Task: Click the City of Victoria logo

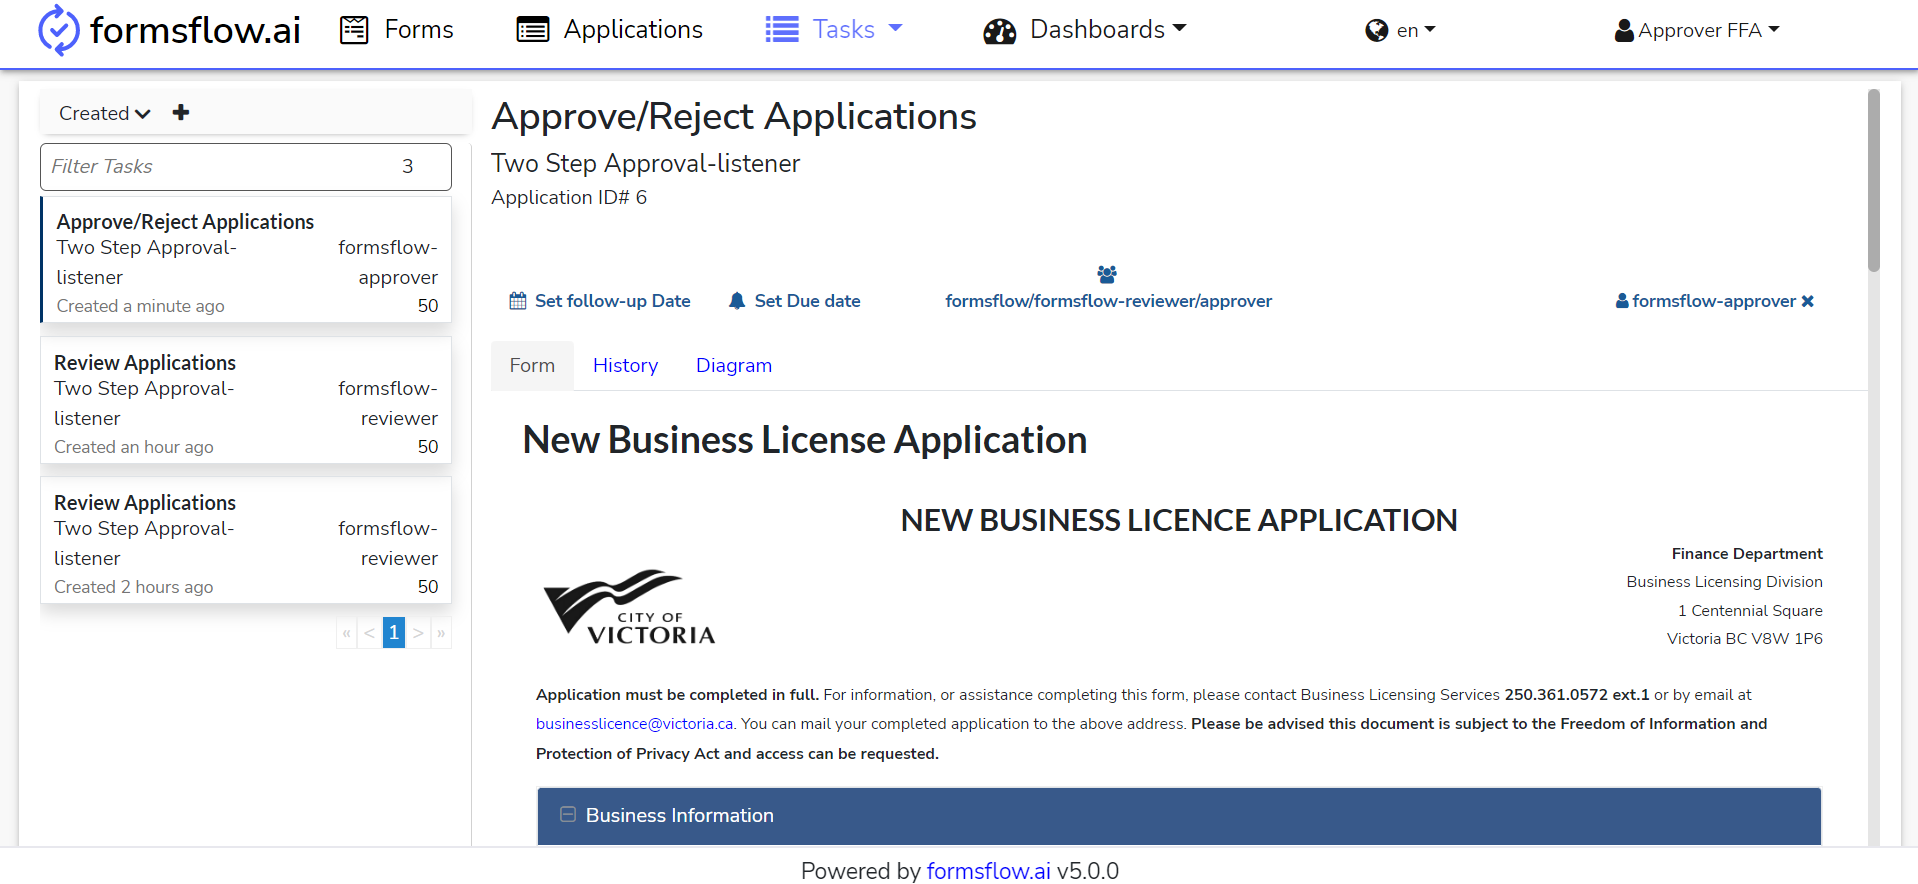Action: (629, 607)
